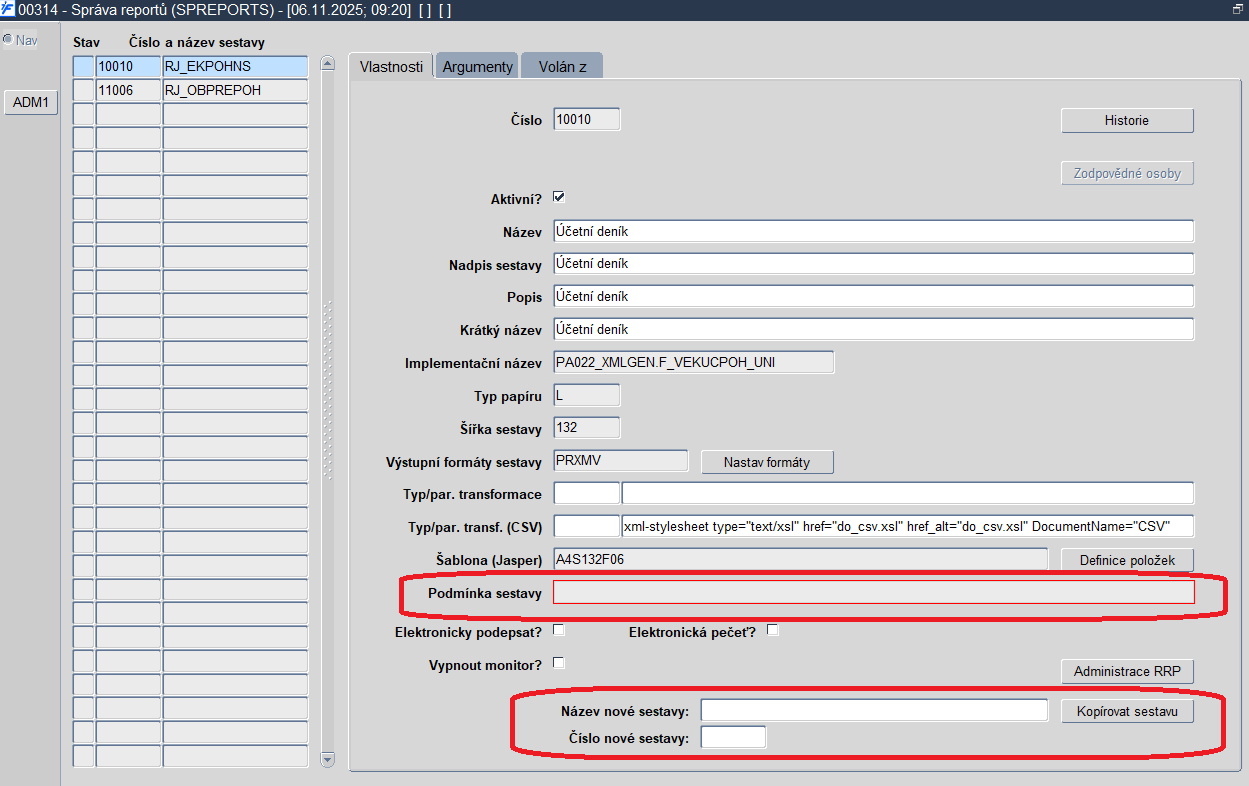Uncheck the Aktivní? checkbox
The image size is (1249, 786).
[x=559, y=197]
